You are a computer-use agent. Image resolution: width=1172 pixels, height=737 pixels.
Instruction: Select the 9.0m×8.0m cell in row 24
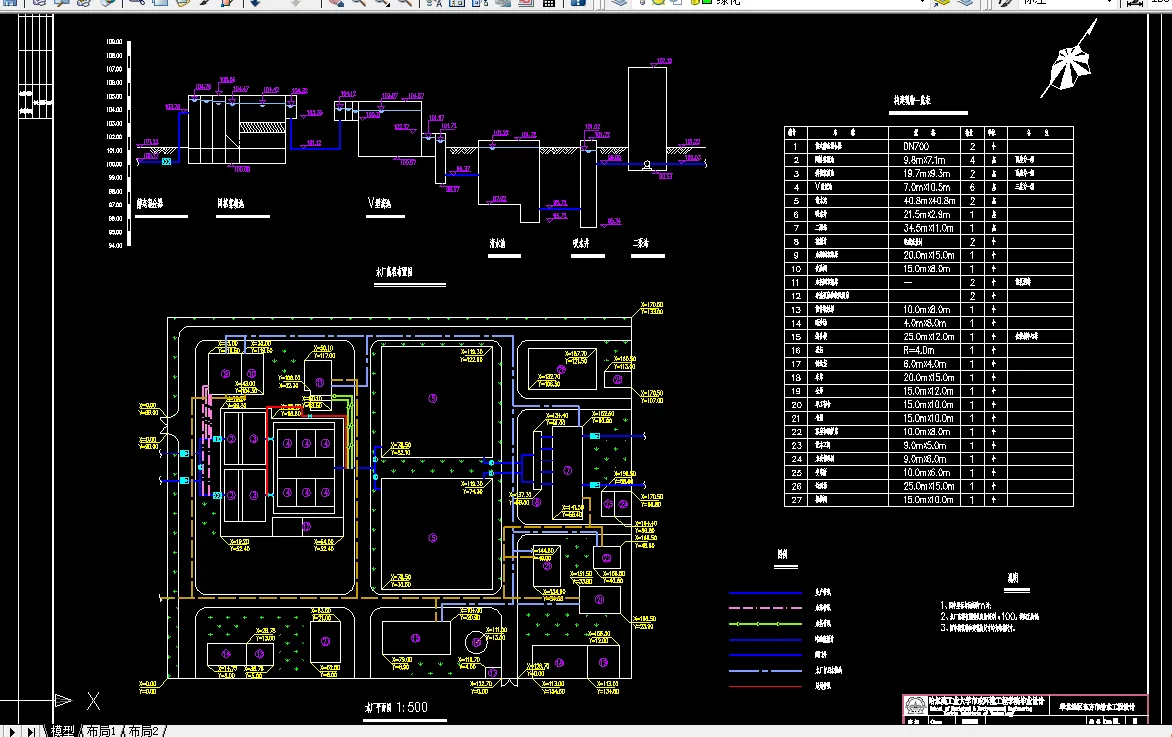pos(925,459)
